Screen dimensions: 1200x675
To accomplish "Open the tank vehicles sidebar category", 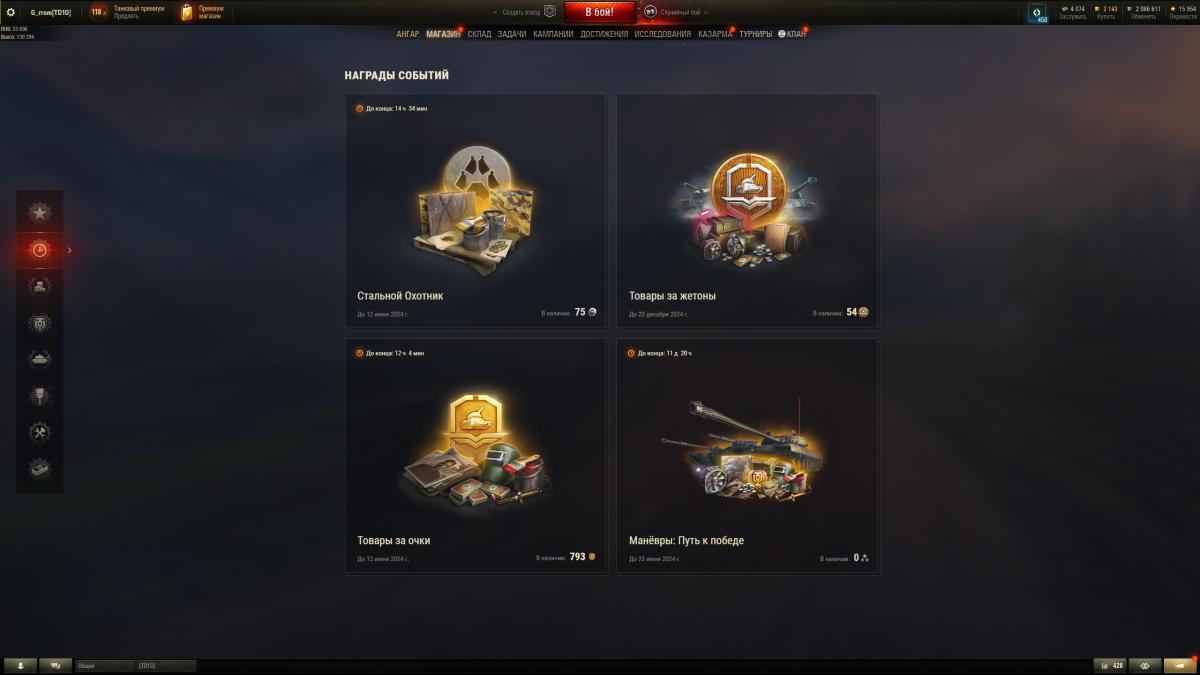I will [x=39, y=359].
